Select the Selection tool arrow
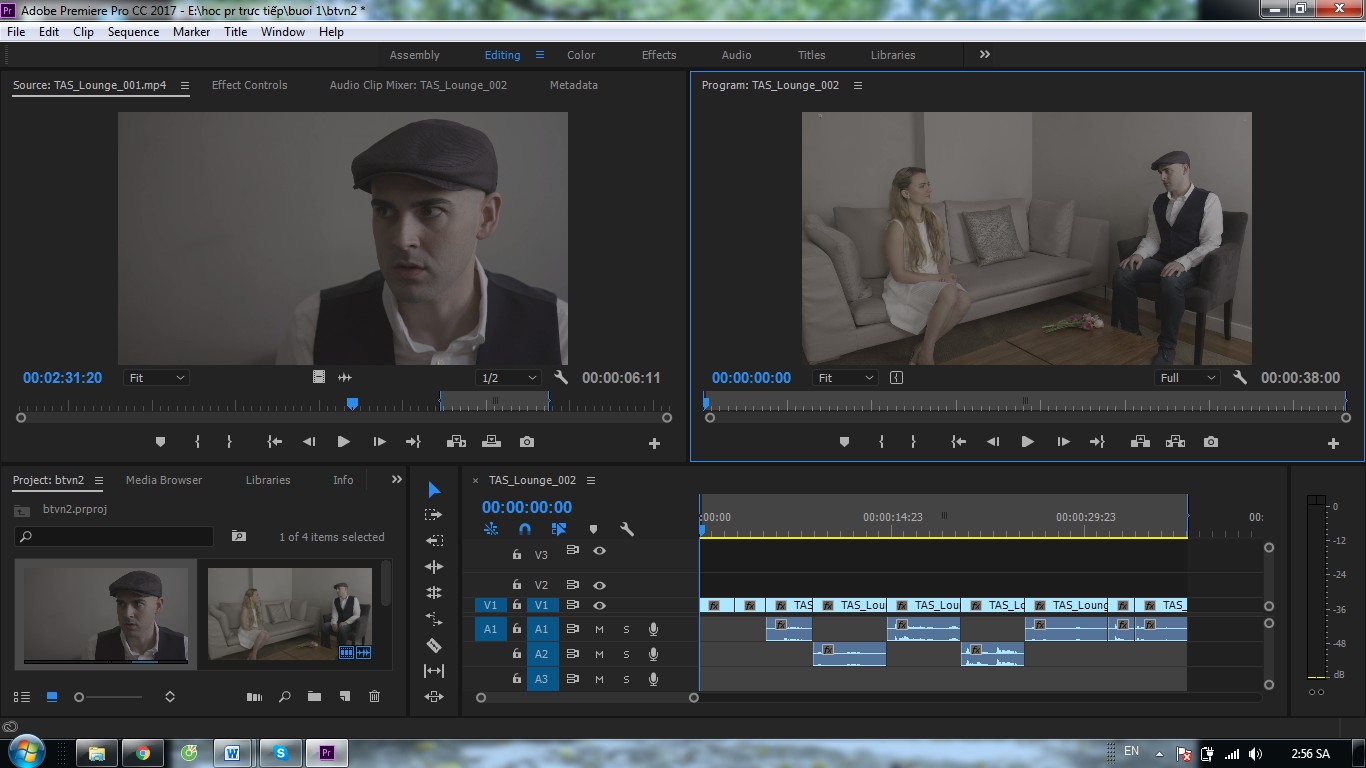This screenshot has height=768, width=1366. click(434, 489)
